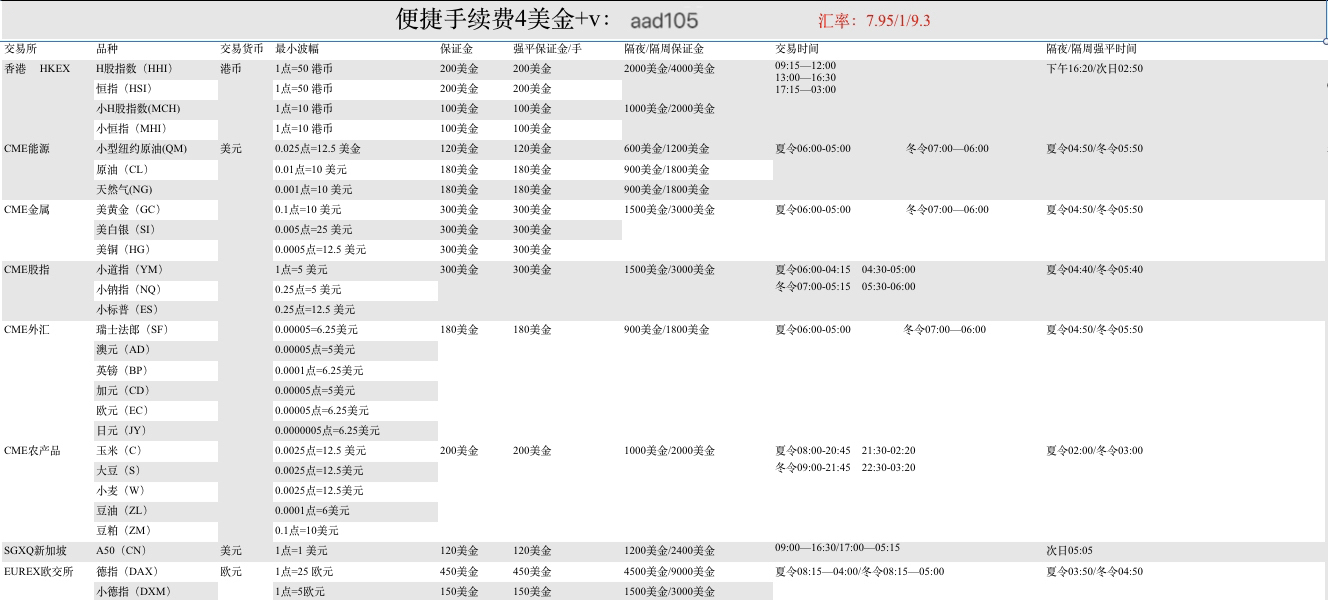Select the CME外汇 exchange cell

coord(27,330)
